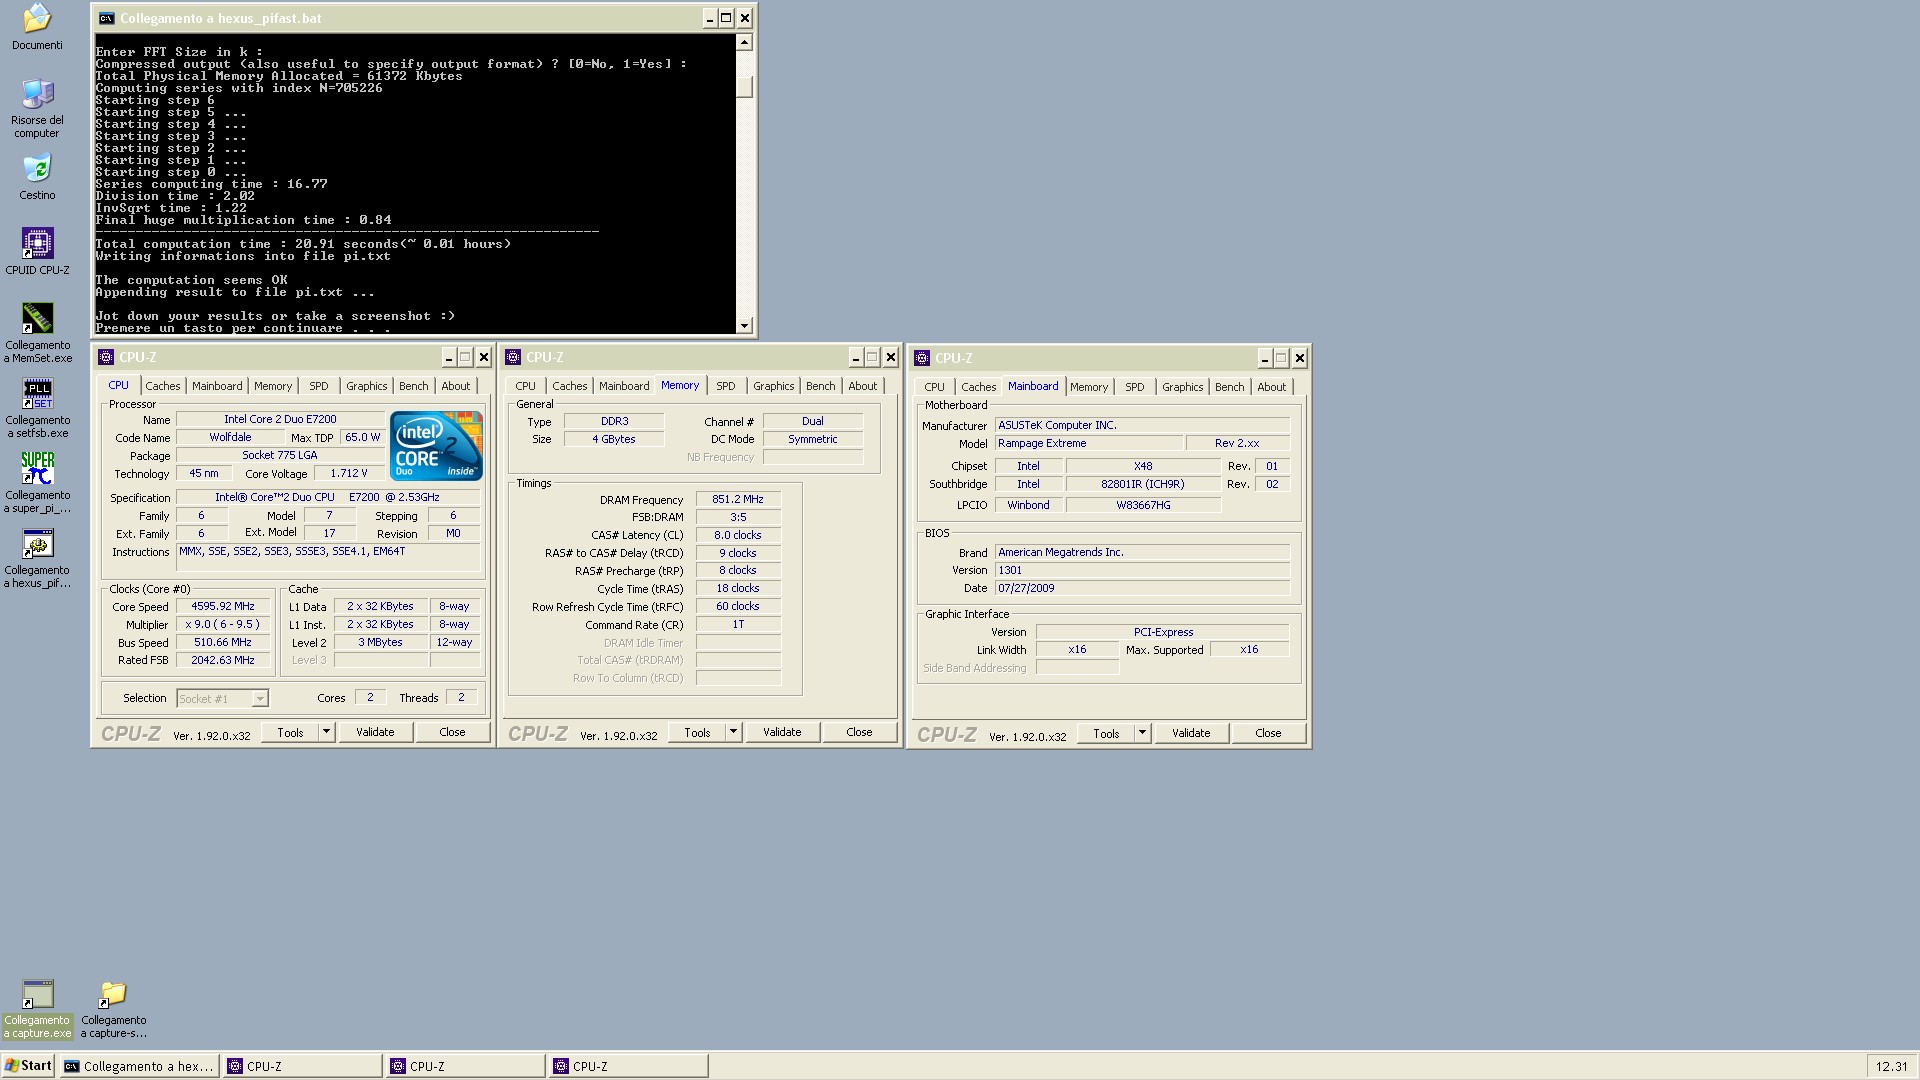Screen dimensions: 1920x1080
Task: Launch Collegamento a setfsb.exe shortcut
Action: (x=37, y=393)
